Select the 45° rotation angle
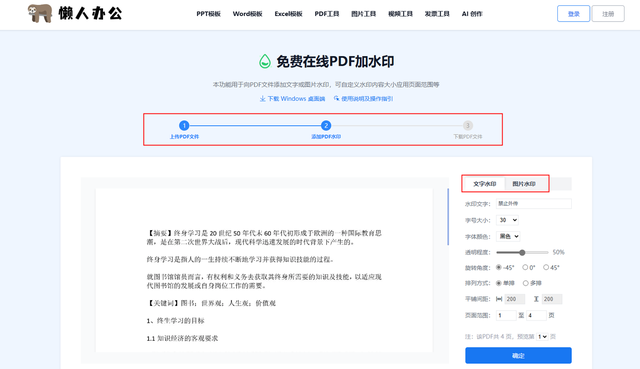This screenshot has width=640, height=369. (x=546, y=267)
